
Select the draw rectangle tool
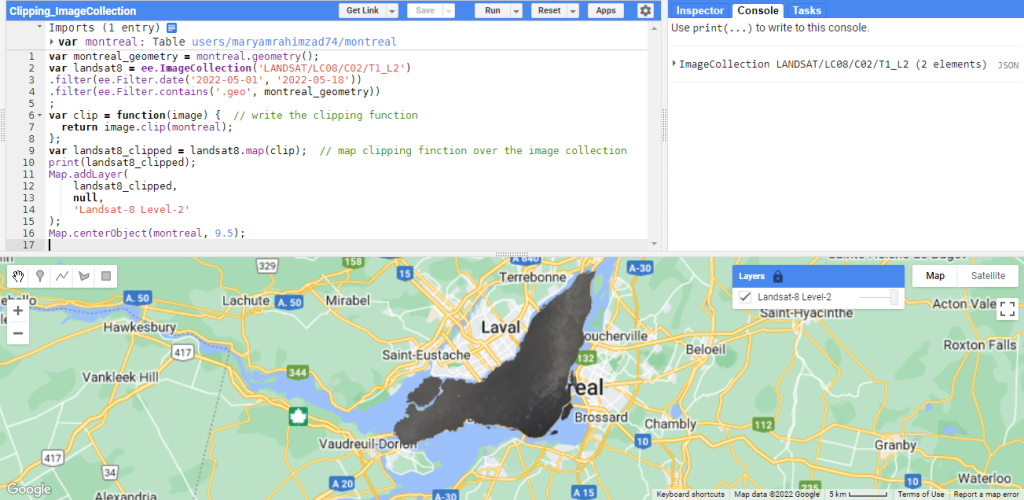click(x=106, y=276)
